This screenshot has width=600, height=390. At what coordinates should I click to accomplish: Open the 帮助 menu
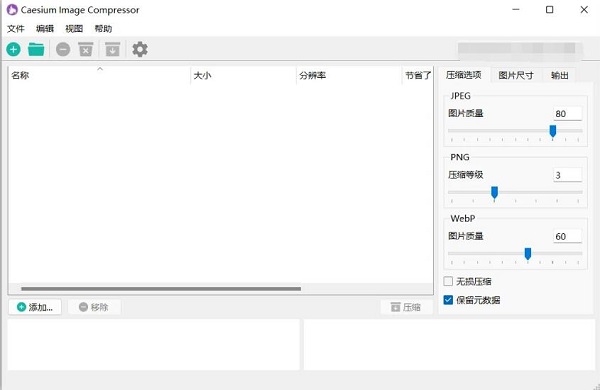(103, 29)
